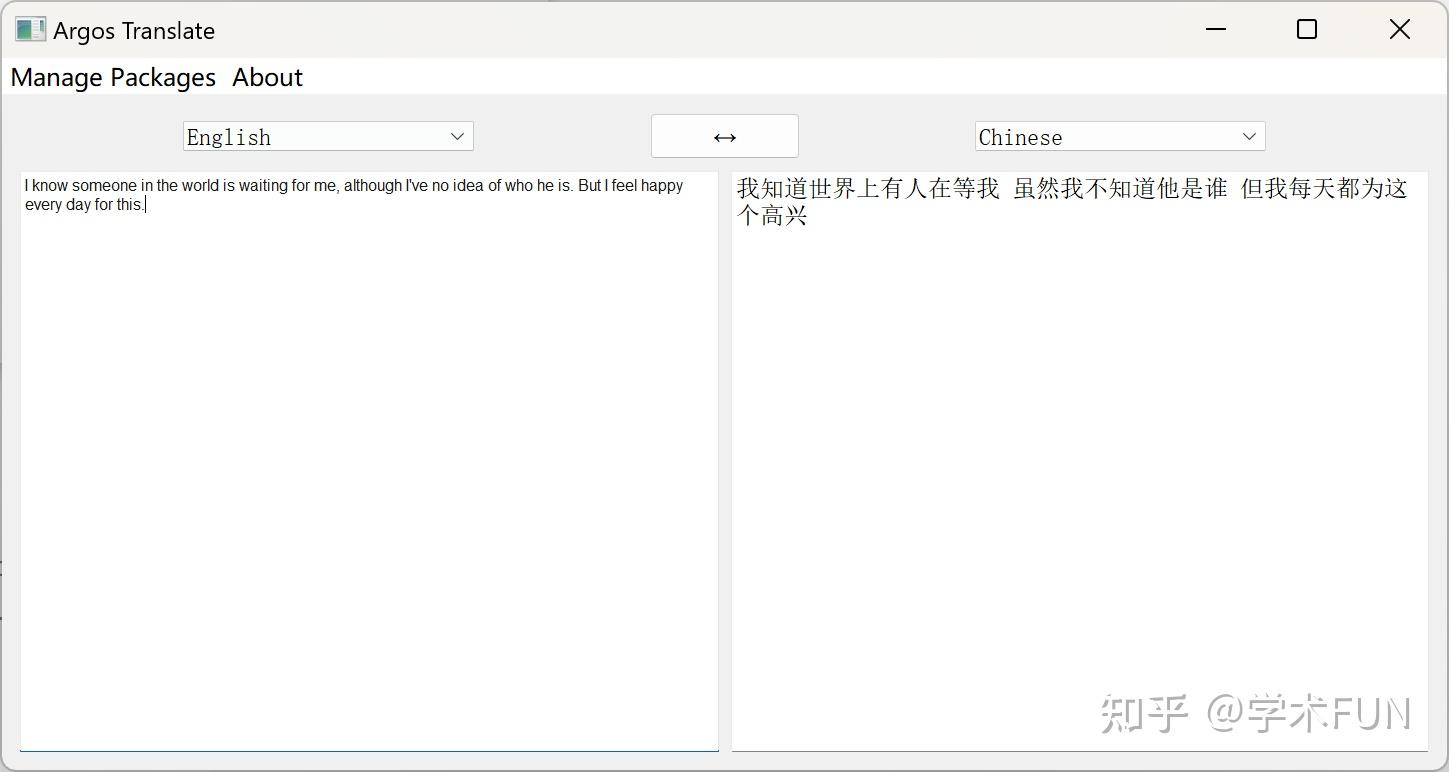
Task: Click the minimize icon in the title bar
Action: [1215, 29]
